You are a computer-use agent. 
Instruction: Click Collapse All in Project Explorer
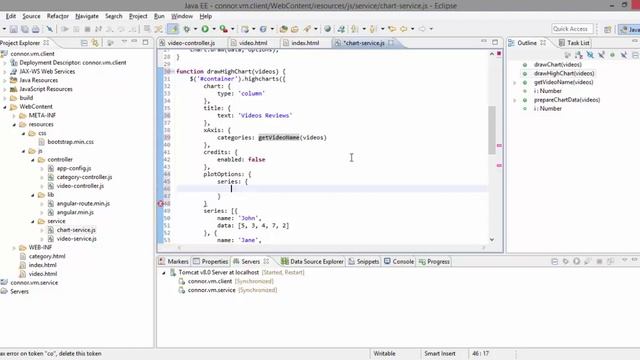point(84,43)
